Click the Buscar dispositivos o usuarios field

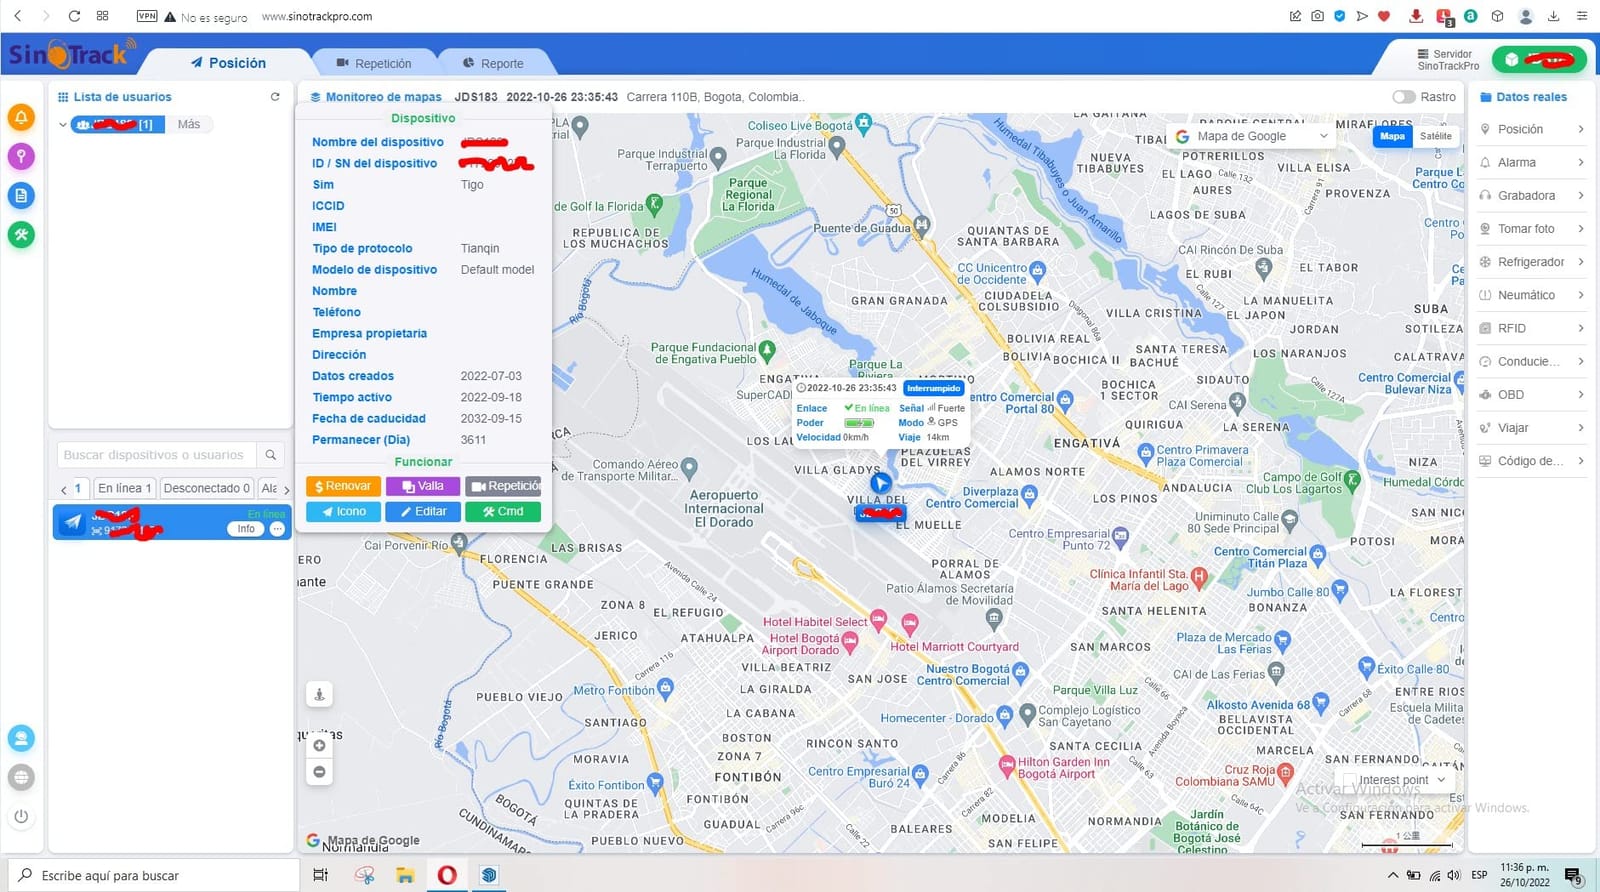157,455
